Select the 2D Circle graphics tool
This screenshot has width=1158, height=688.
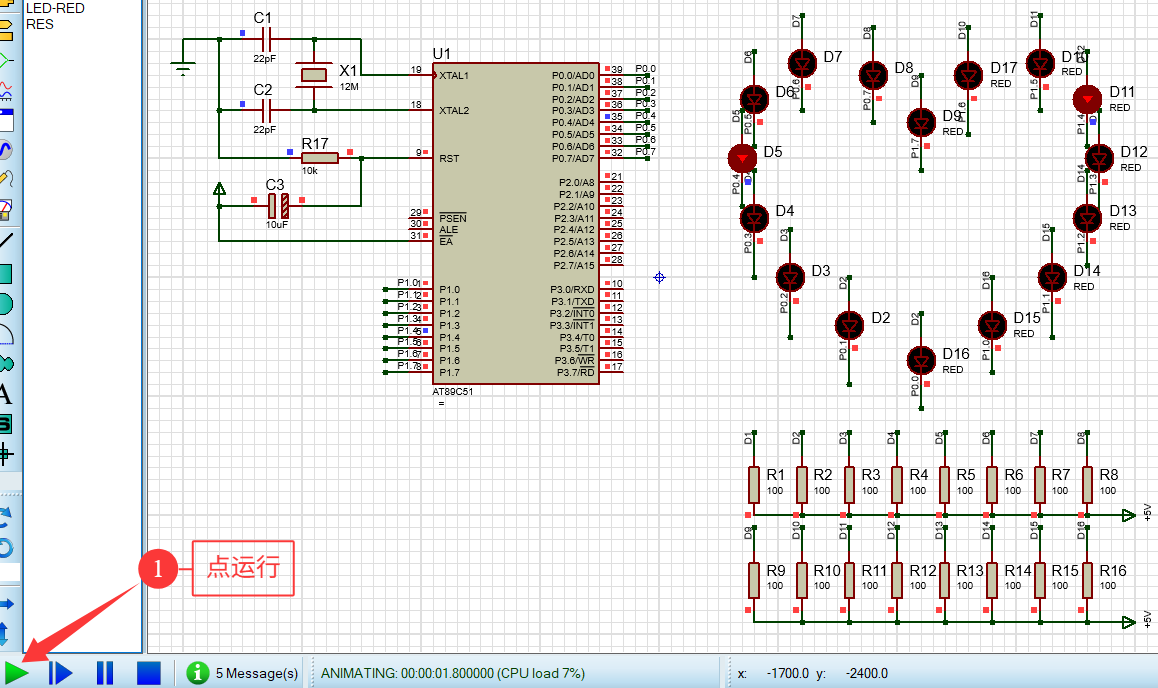5,303
